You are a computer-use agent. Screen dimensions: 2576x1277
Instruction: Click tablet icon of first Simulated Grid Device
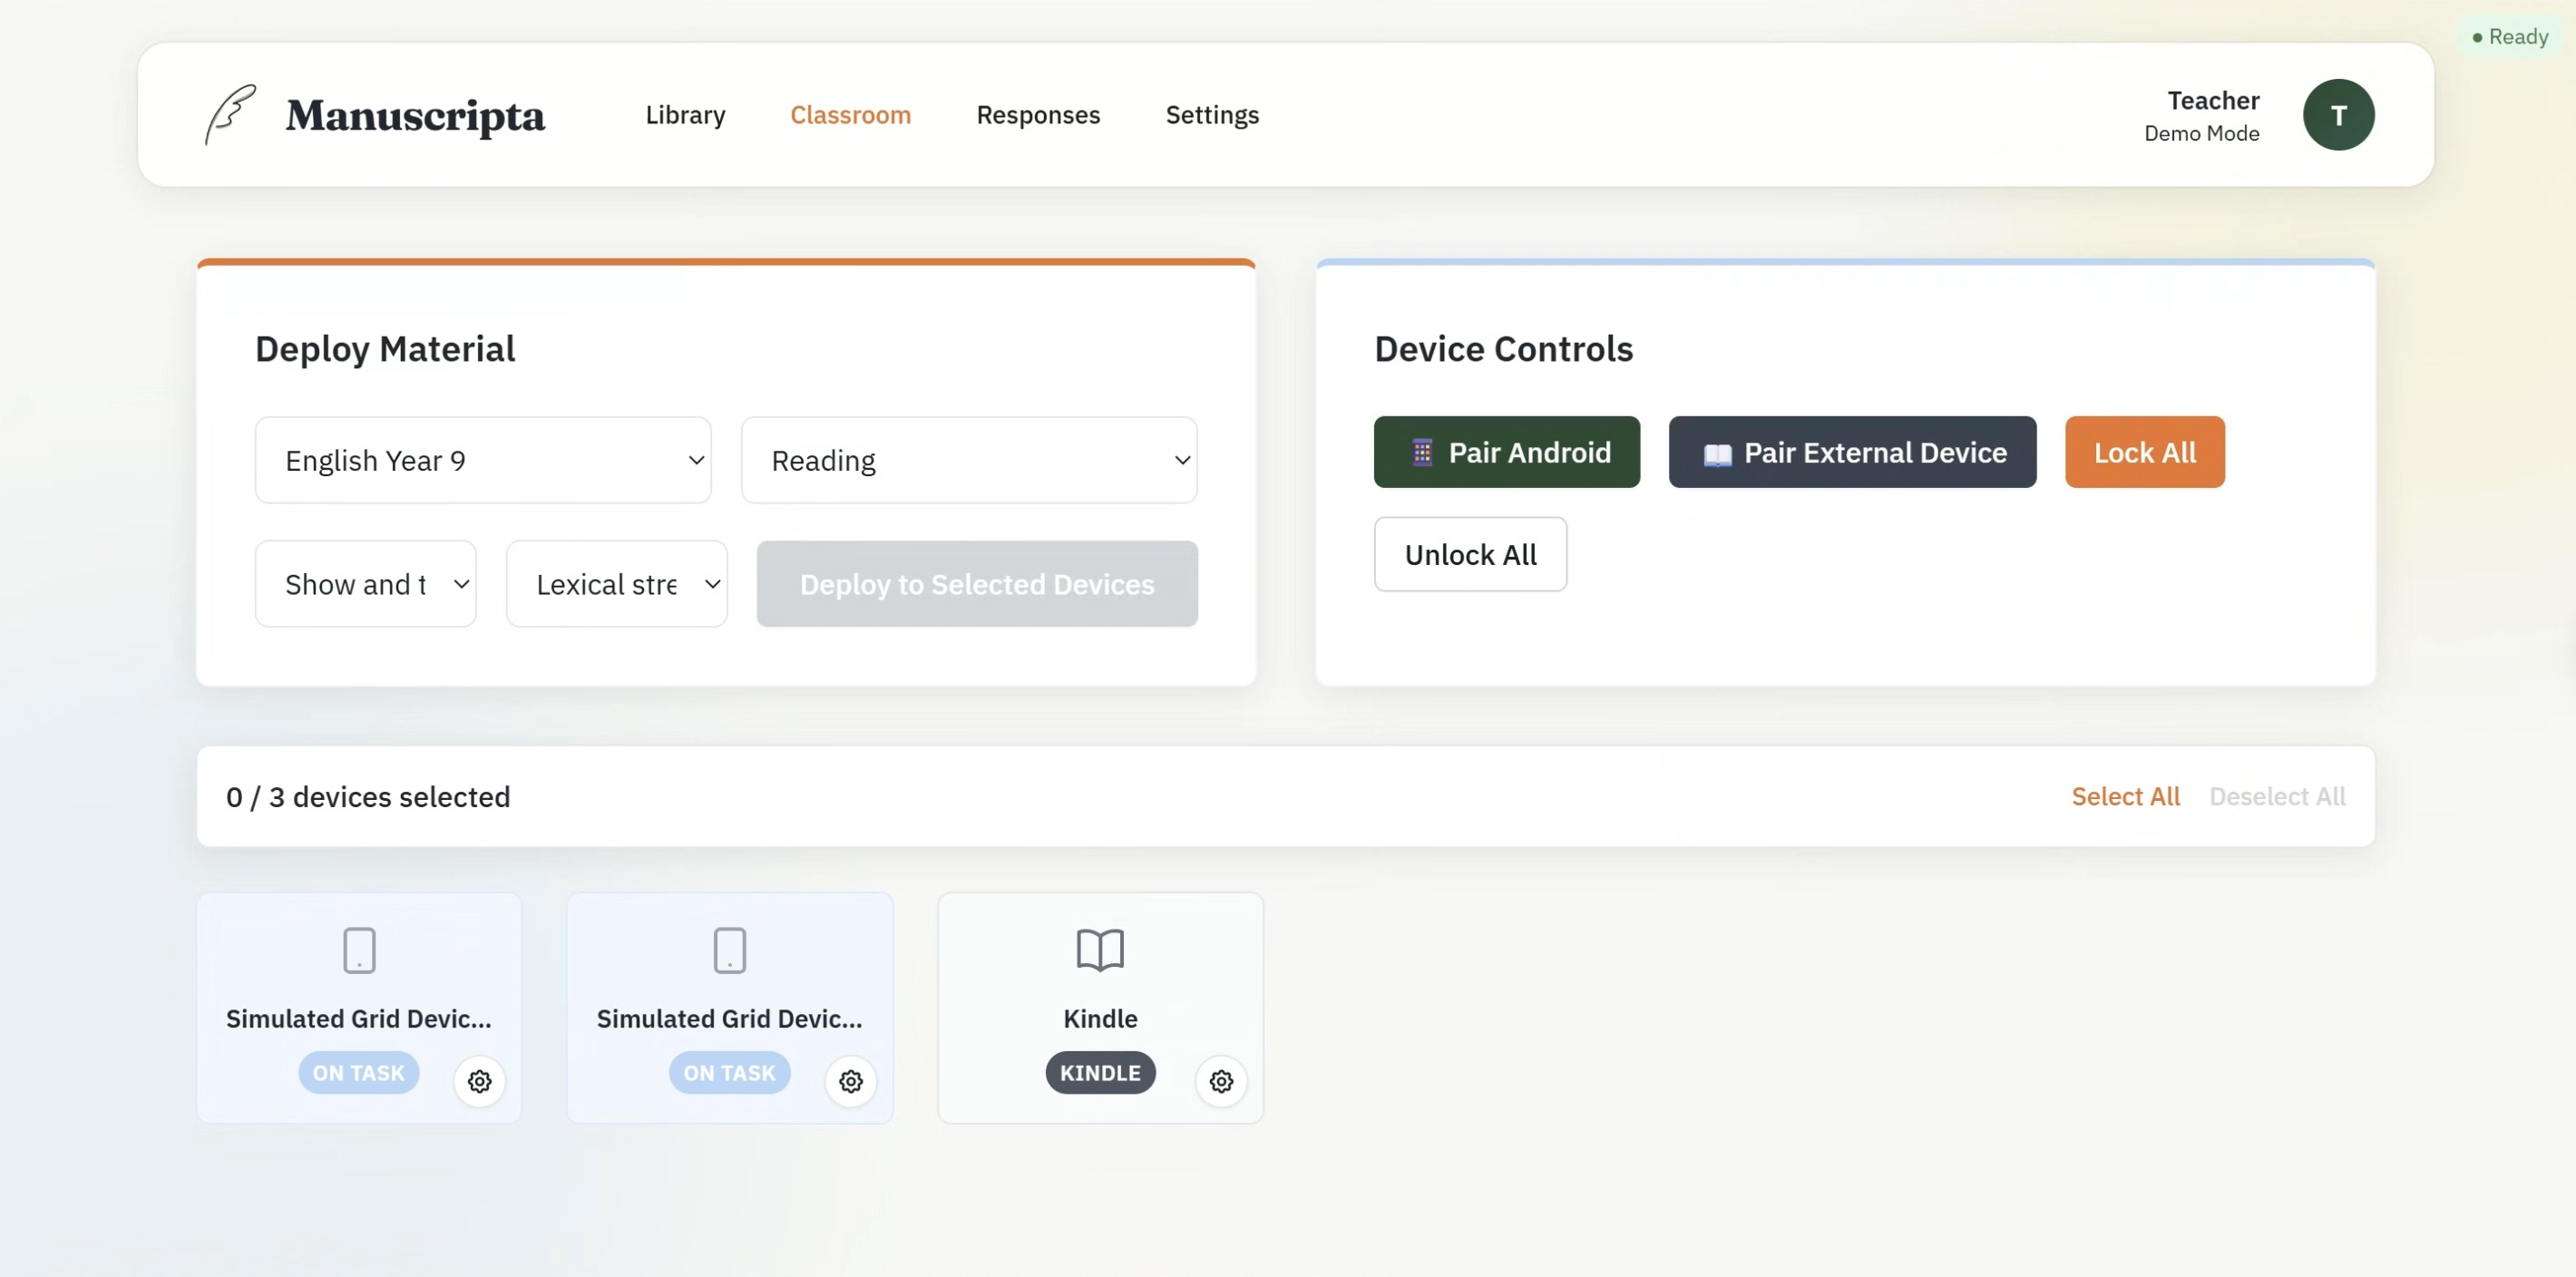[x=359, y=949]
